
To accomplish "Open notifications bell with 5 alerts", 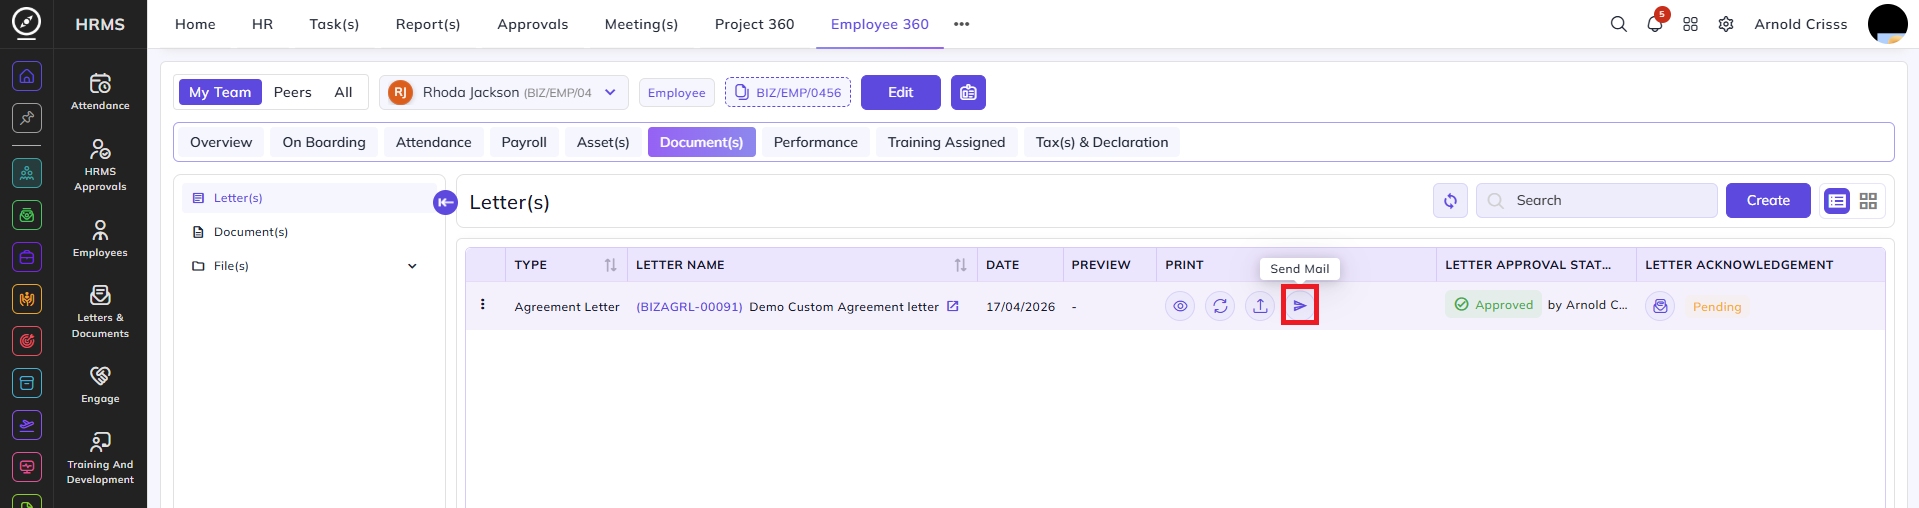I will coord(1655,23).
